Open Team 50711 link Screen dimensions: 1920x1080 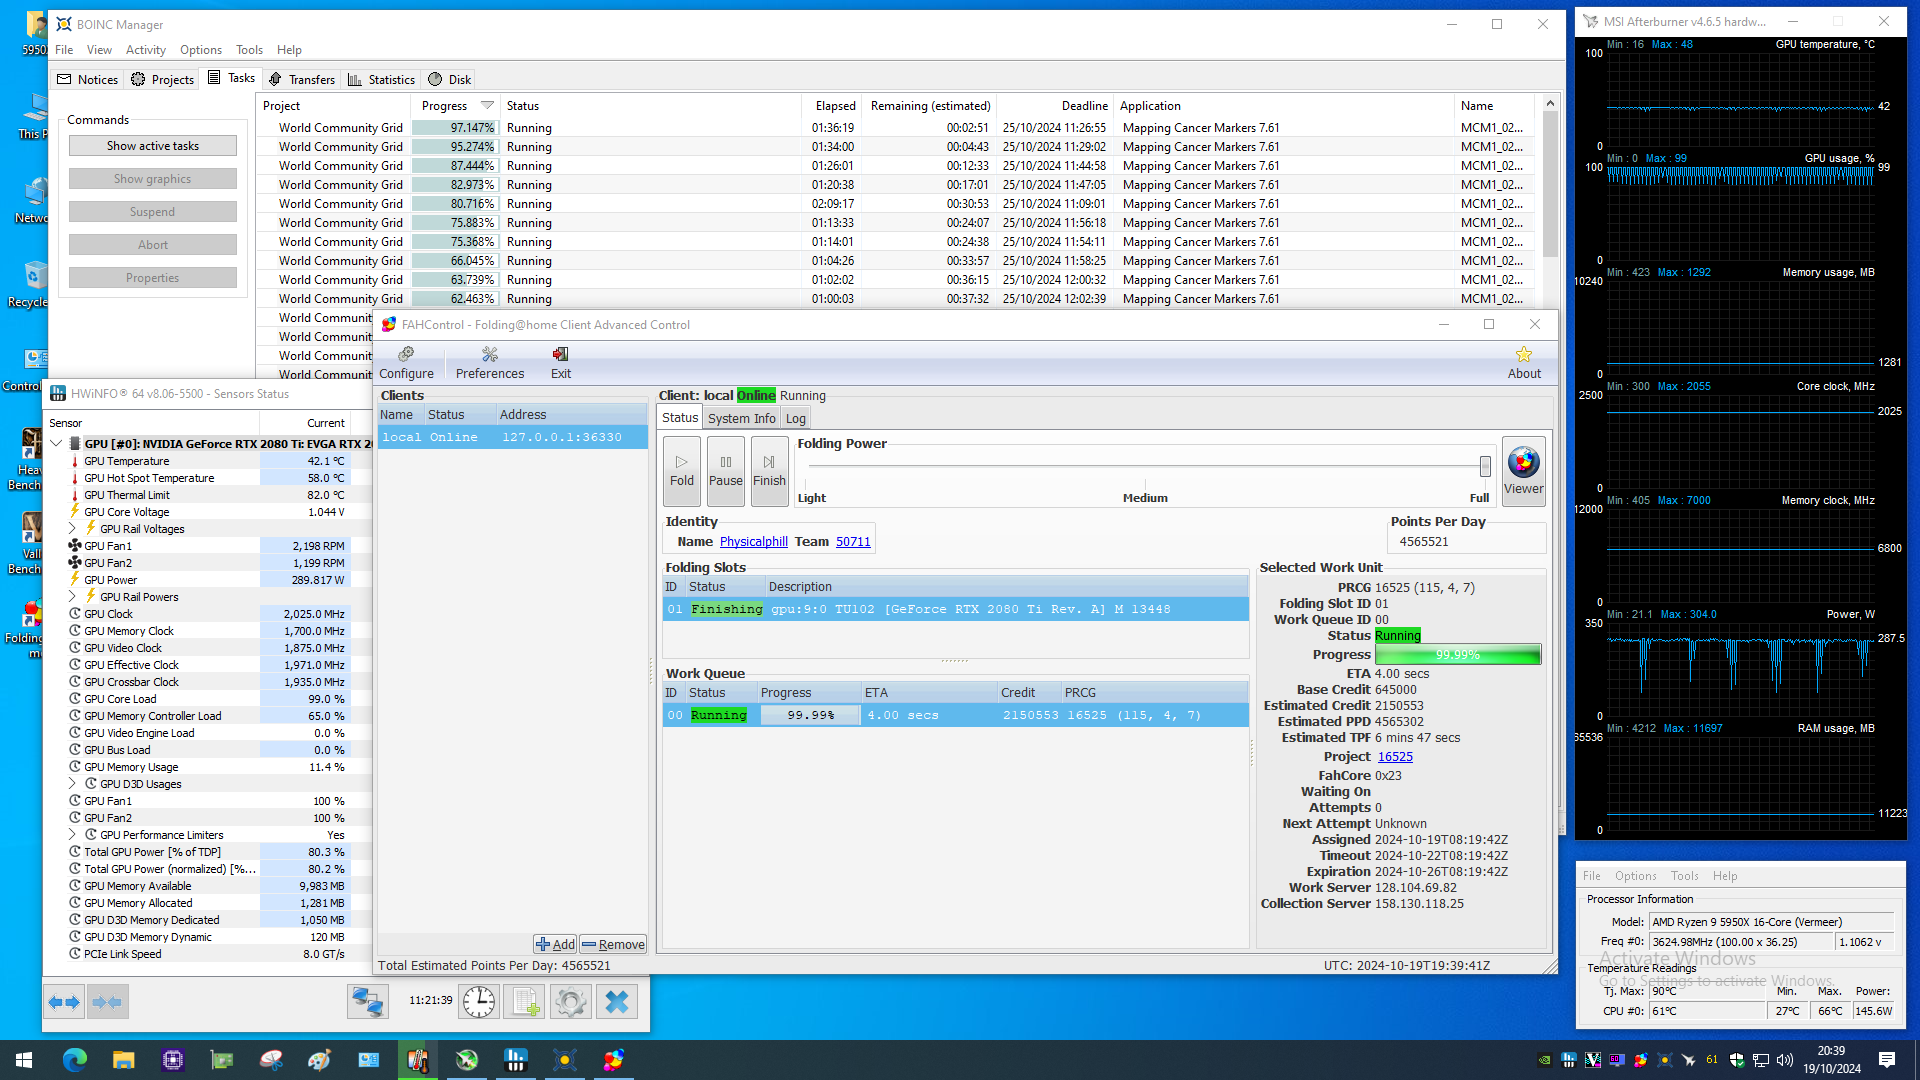click(x=853, y=541)
